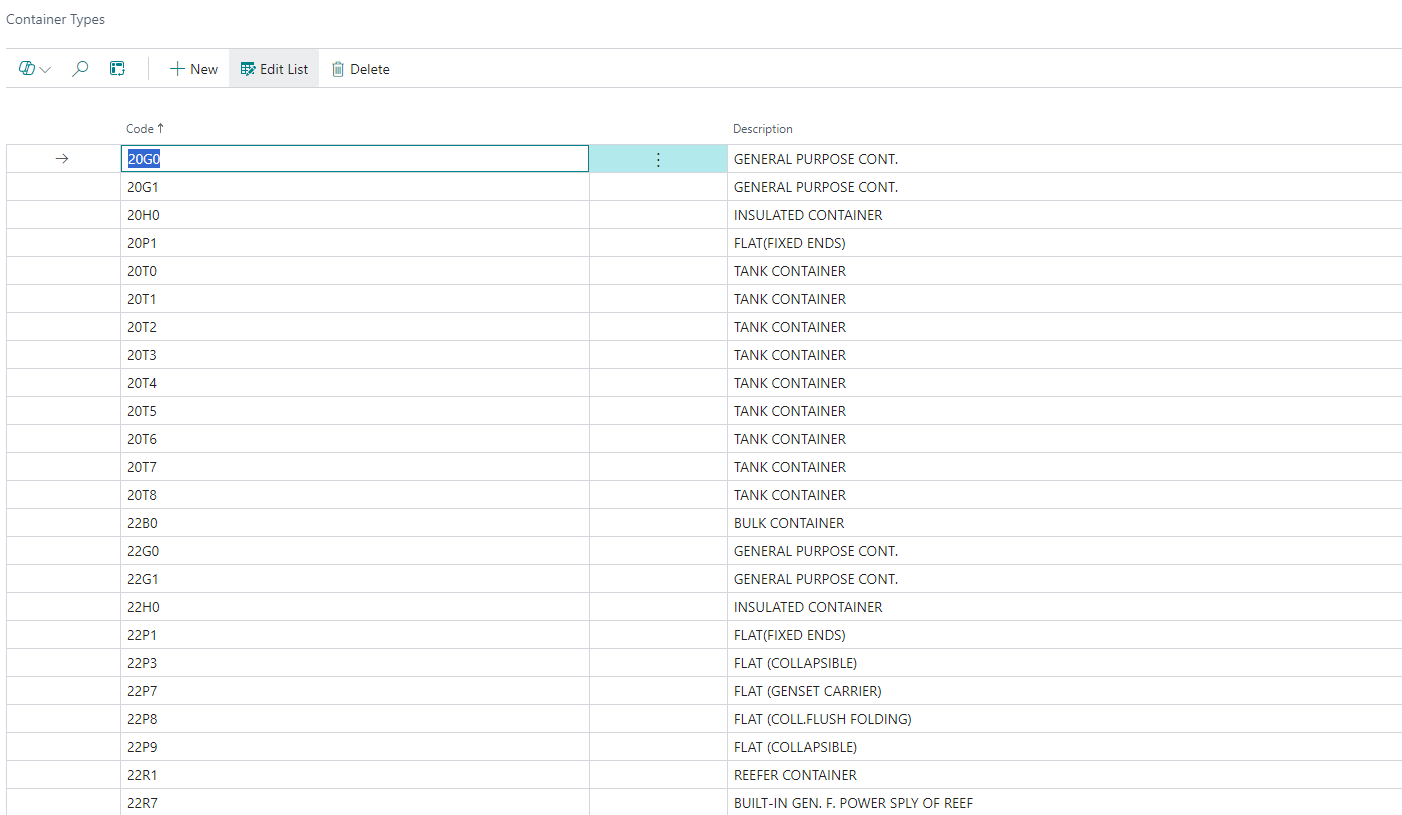The height and width of the screenshot is (815, 1402).
Task: Open the search magnifier icon
Action: point(80,68)
